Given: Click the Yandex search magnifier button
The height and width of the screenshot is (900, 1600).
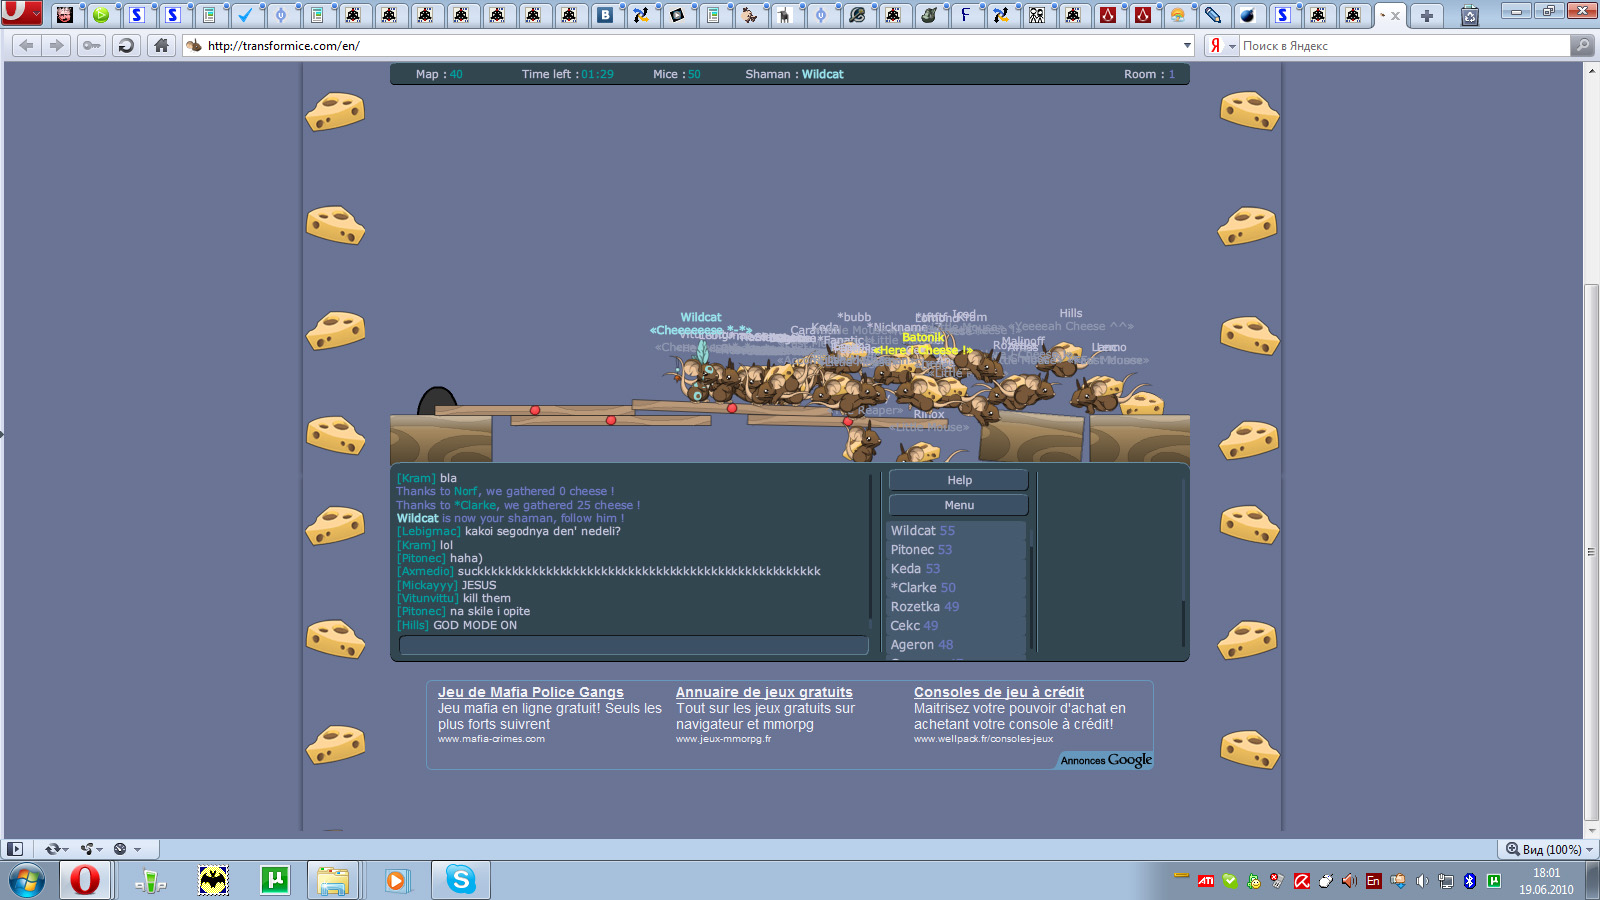Looking at the screenshot, I should pyautogui.click(x=1582, y=46).
